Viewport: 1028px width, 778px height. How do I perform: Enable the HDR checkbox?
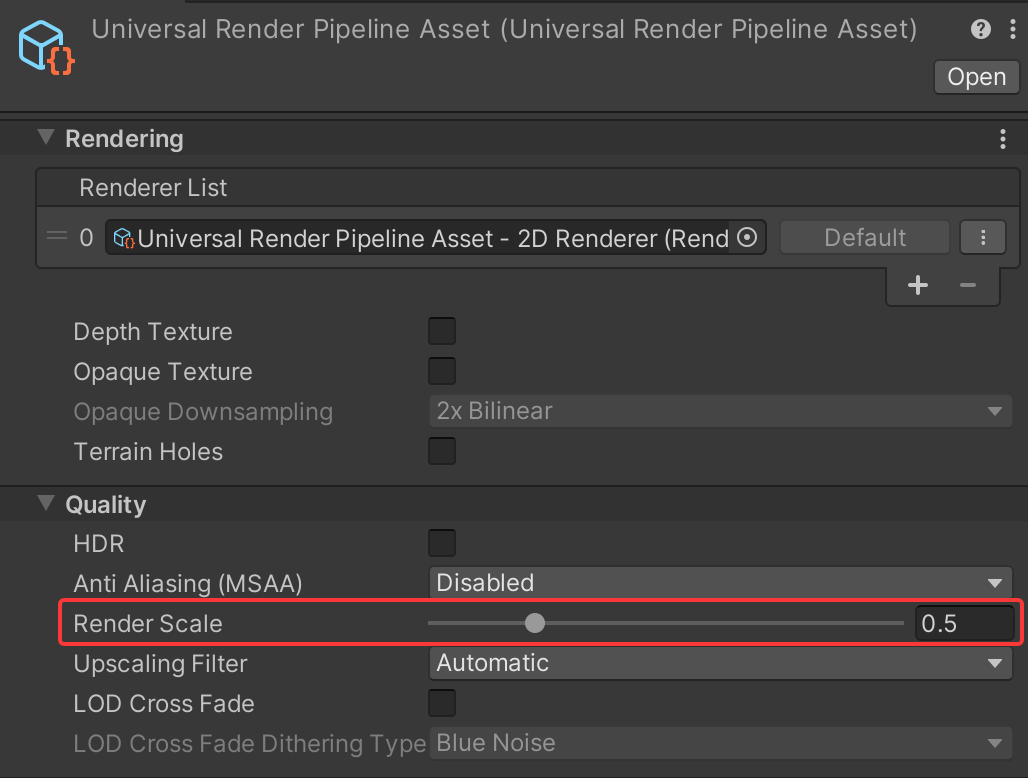click(x=442, y=543)
